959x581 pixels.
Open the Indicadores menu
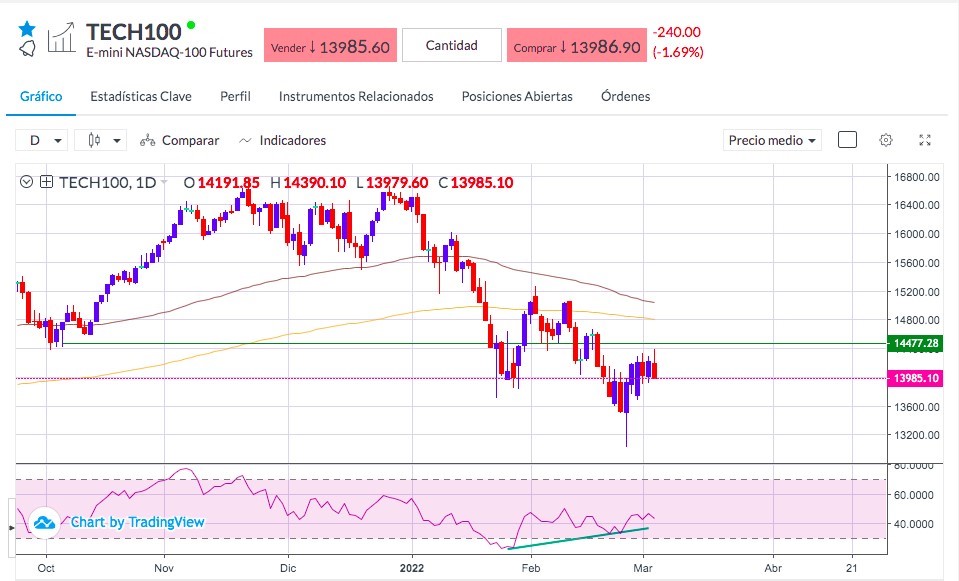282,140
